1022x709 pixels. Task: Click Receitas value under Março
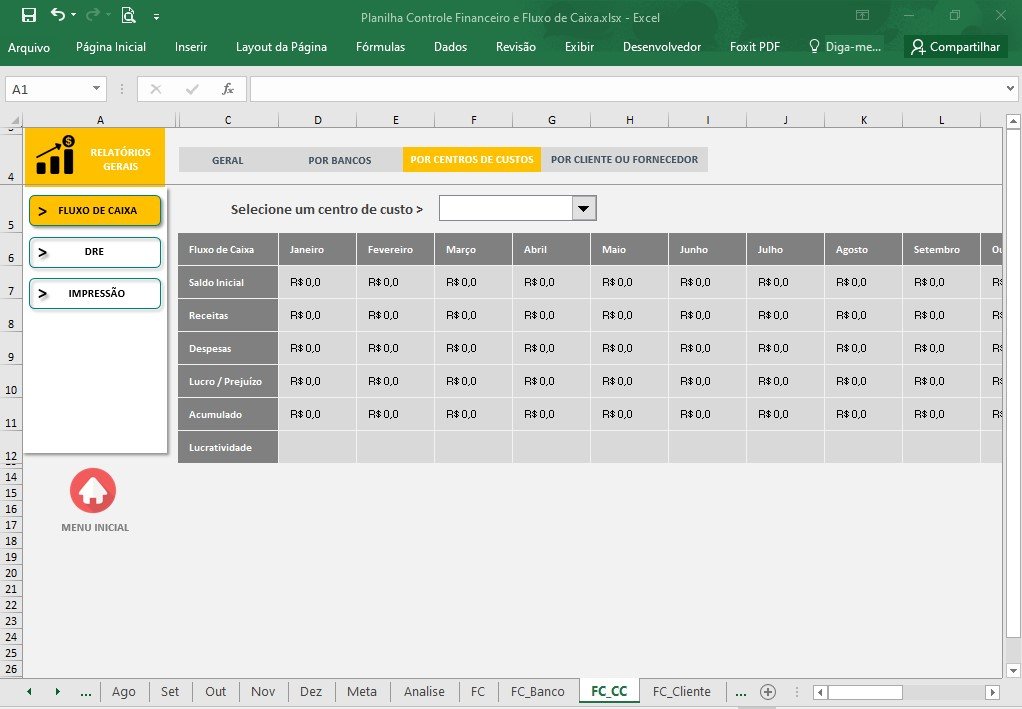click(473, 315)
